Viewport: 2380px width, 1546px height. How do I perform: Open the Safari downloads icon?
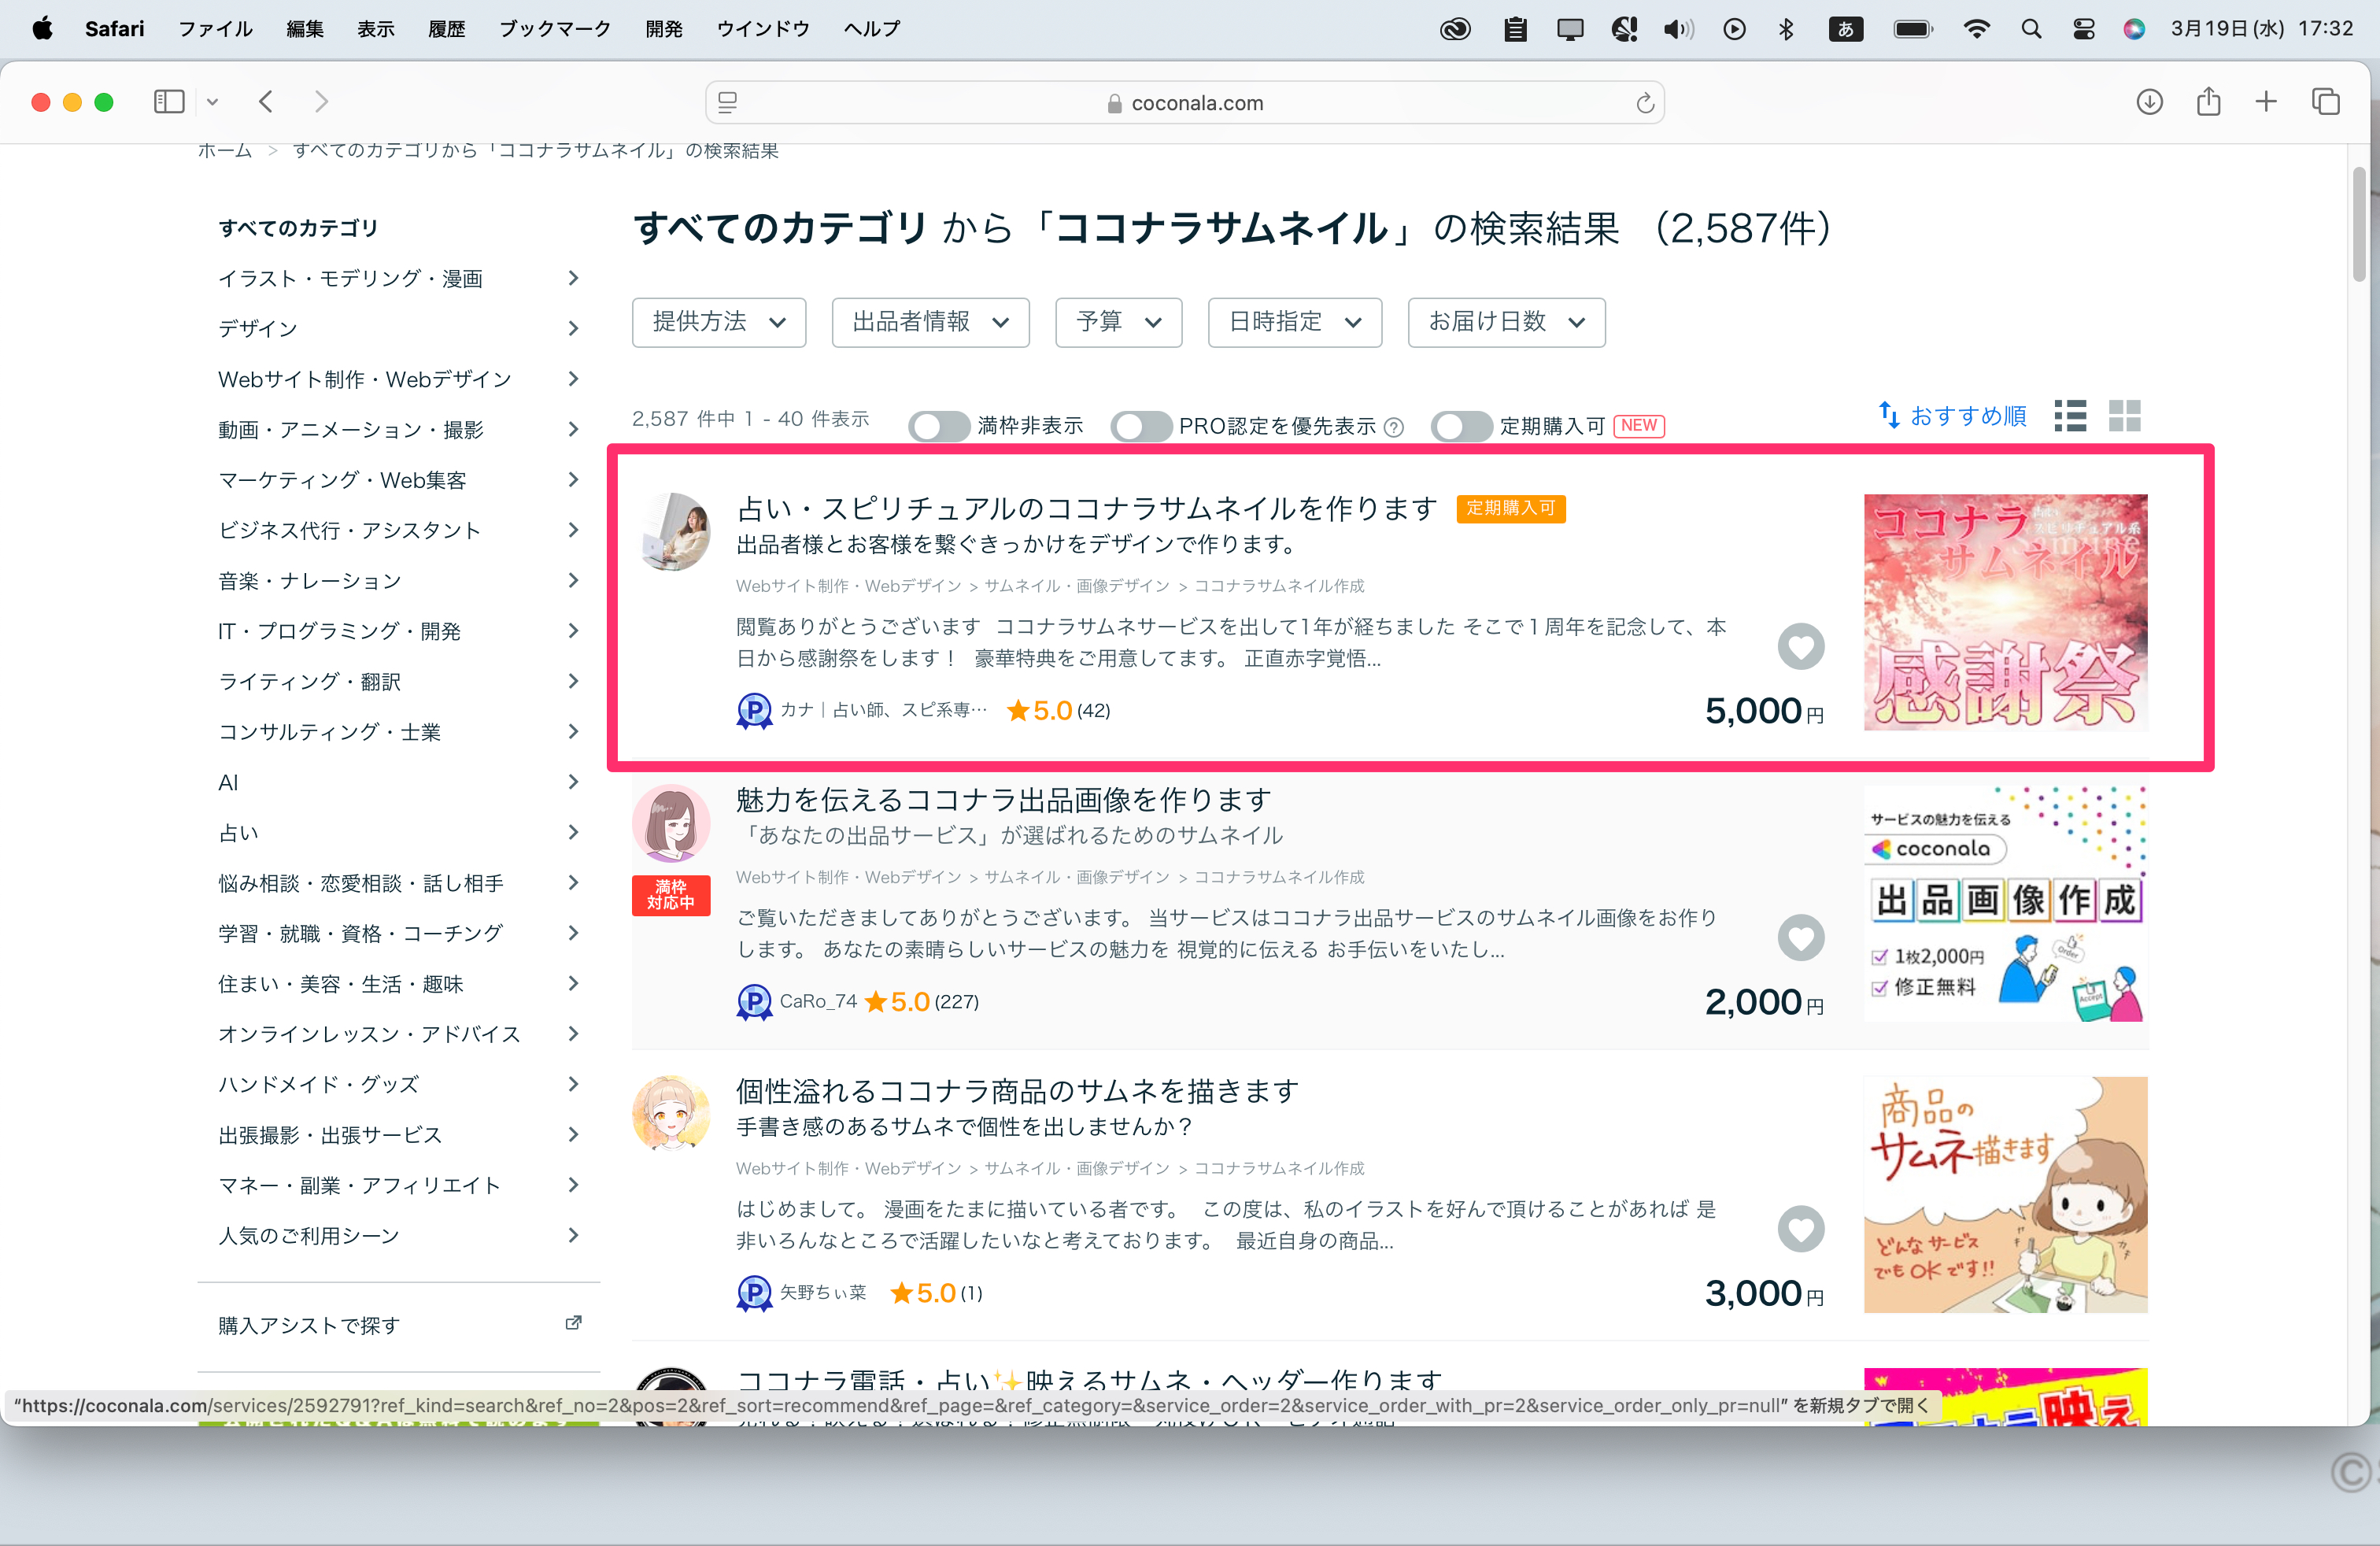pos(2149,102)
